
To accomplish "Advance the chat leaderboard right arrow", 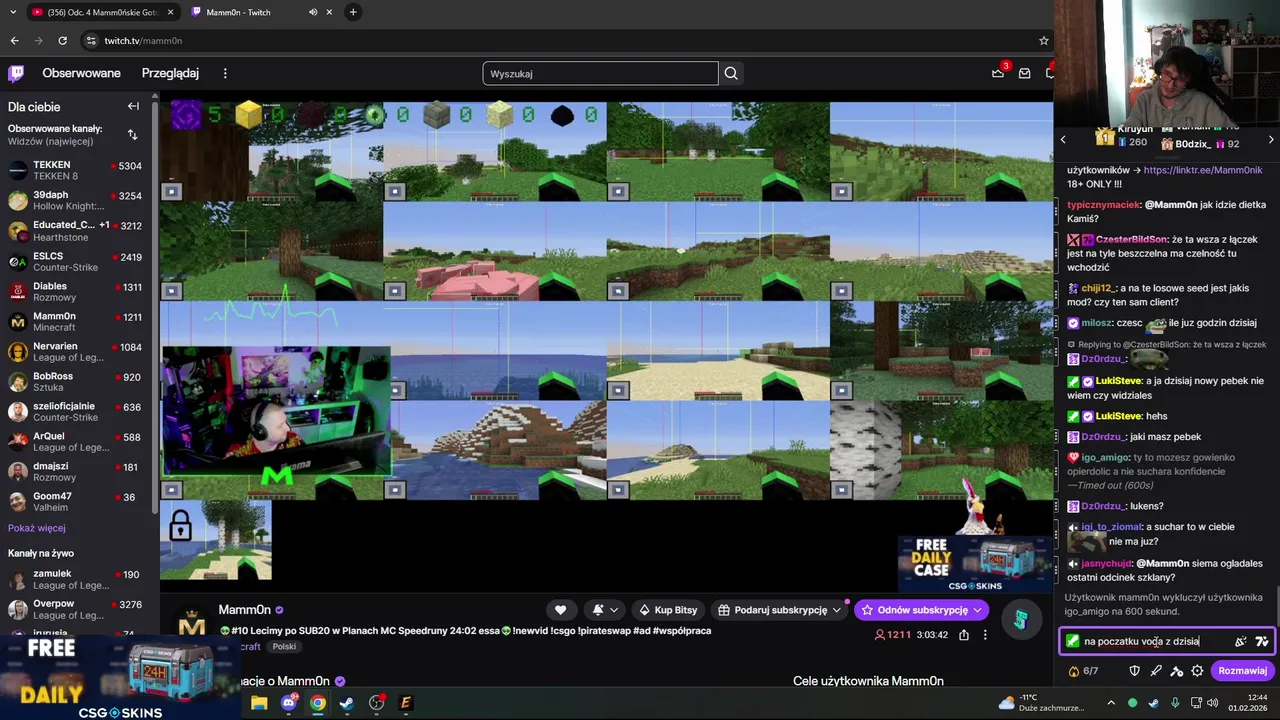I will [x=1271, y=140].
